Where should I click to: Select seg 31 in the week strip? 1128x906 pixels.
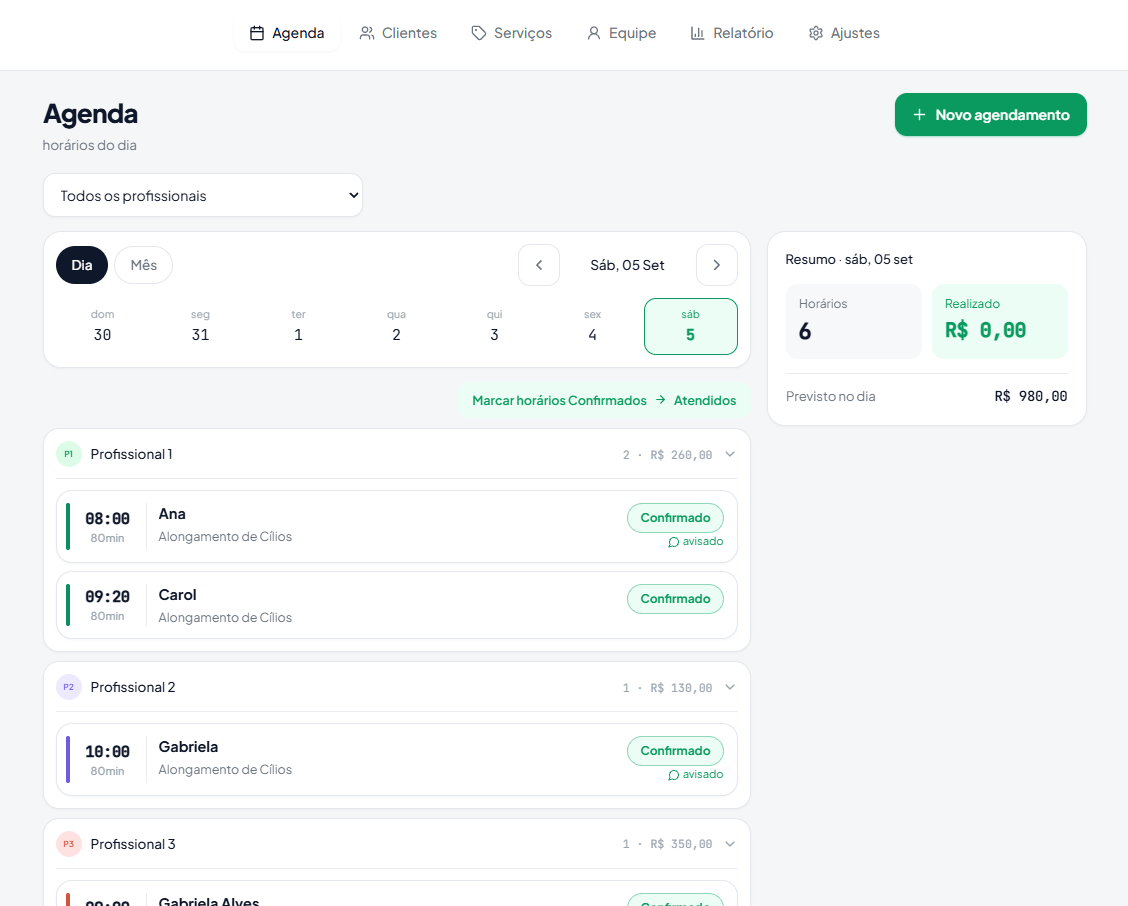point(201,326)
